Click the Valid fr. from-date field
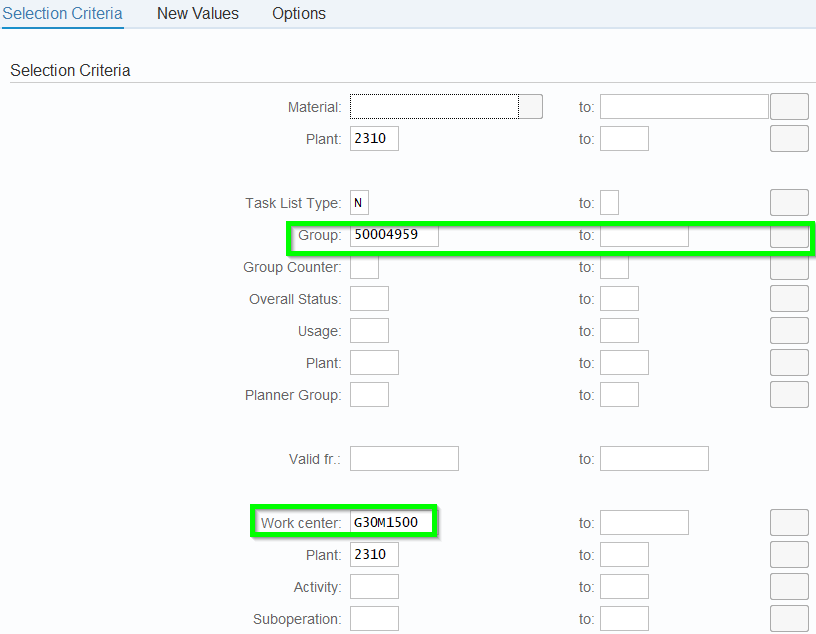Image resolution: width=816 pixels, height=634 pixels. (x=404, y=459)
